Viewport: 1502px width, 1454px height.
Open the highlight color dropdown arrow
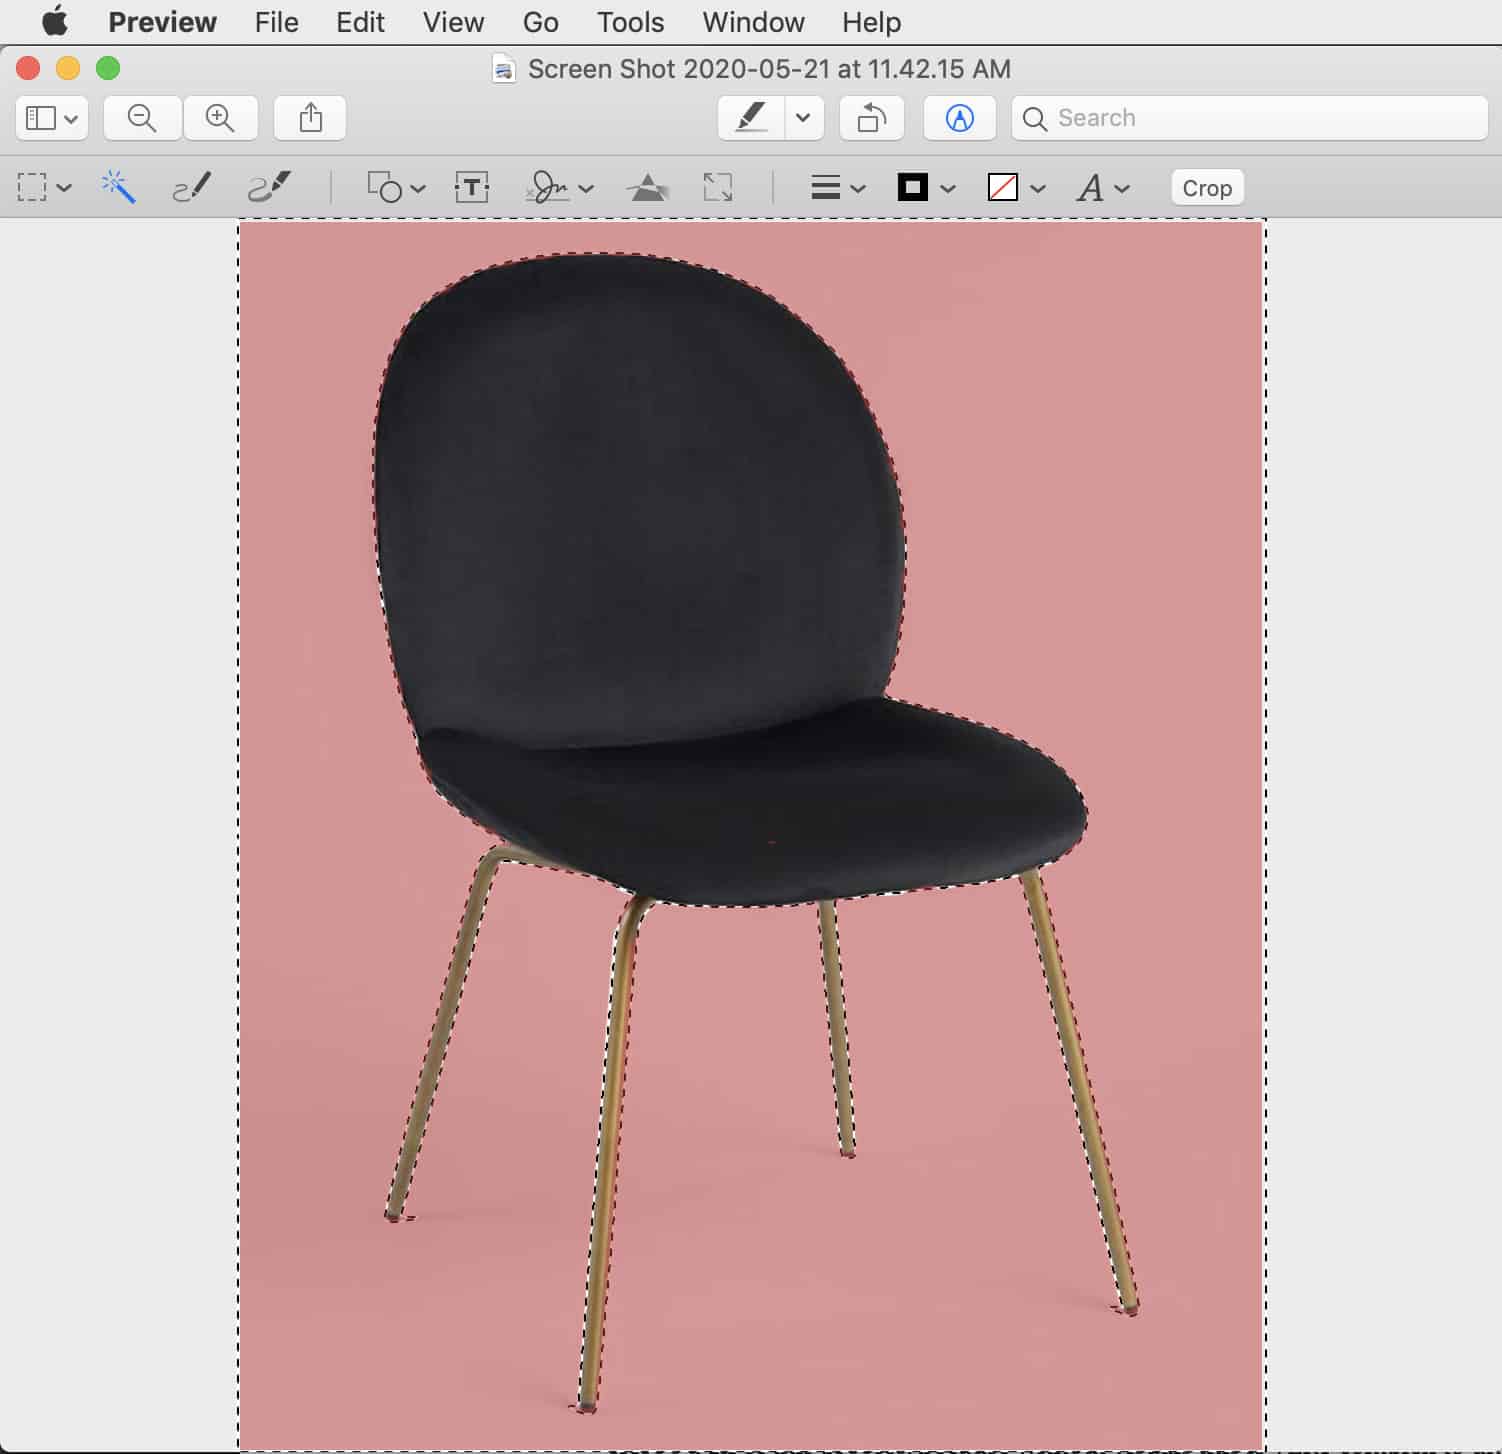(803, 118)
